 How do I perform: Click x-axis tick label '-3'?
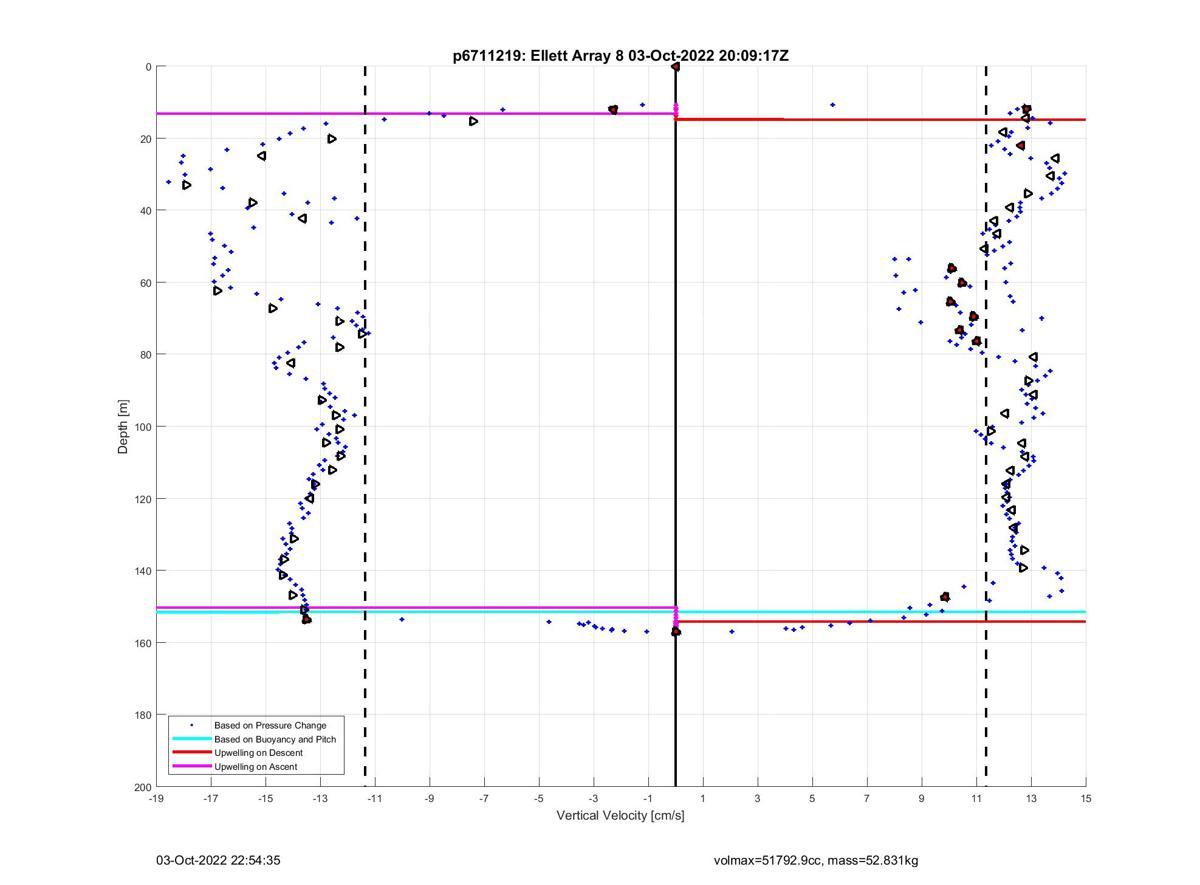click(x=594, y=799)
